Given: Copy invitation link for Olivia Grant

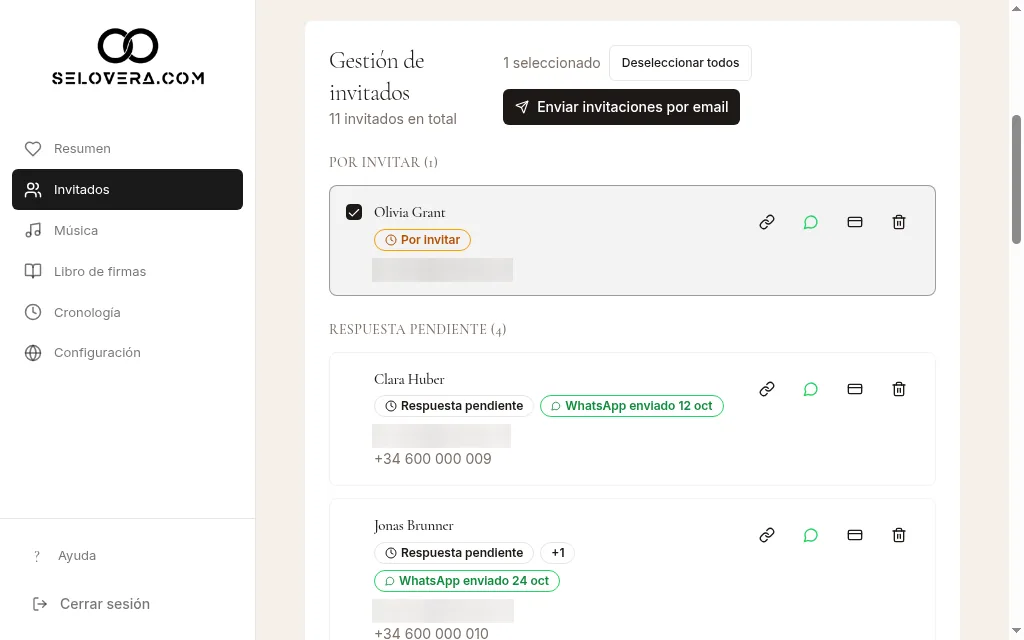Looking at the screenshot, I should (767, 222).
